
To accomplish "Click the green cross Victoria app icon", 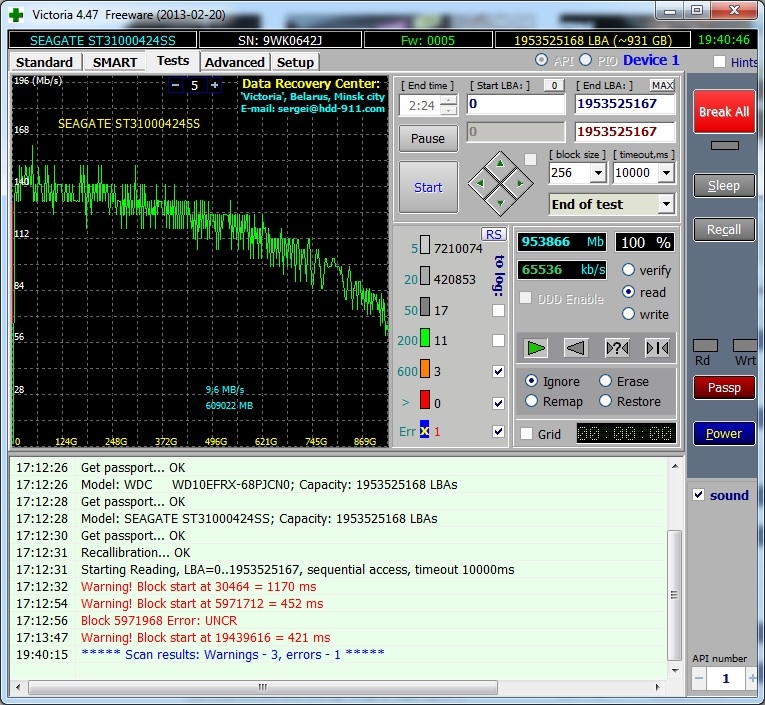I will click(x=16, y=15).
